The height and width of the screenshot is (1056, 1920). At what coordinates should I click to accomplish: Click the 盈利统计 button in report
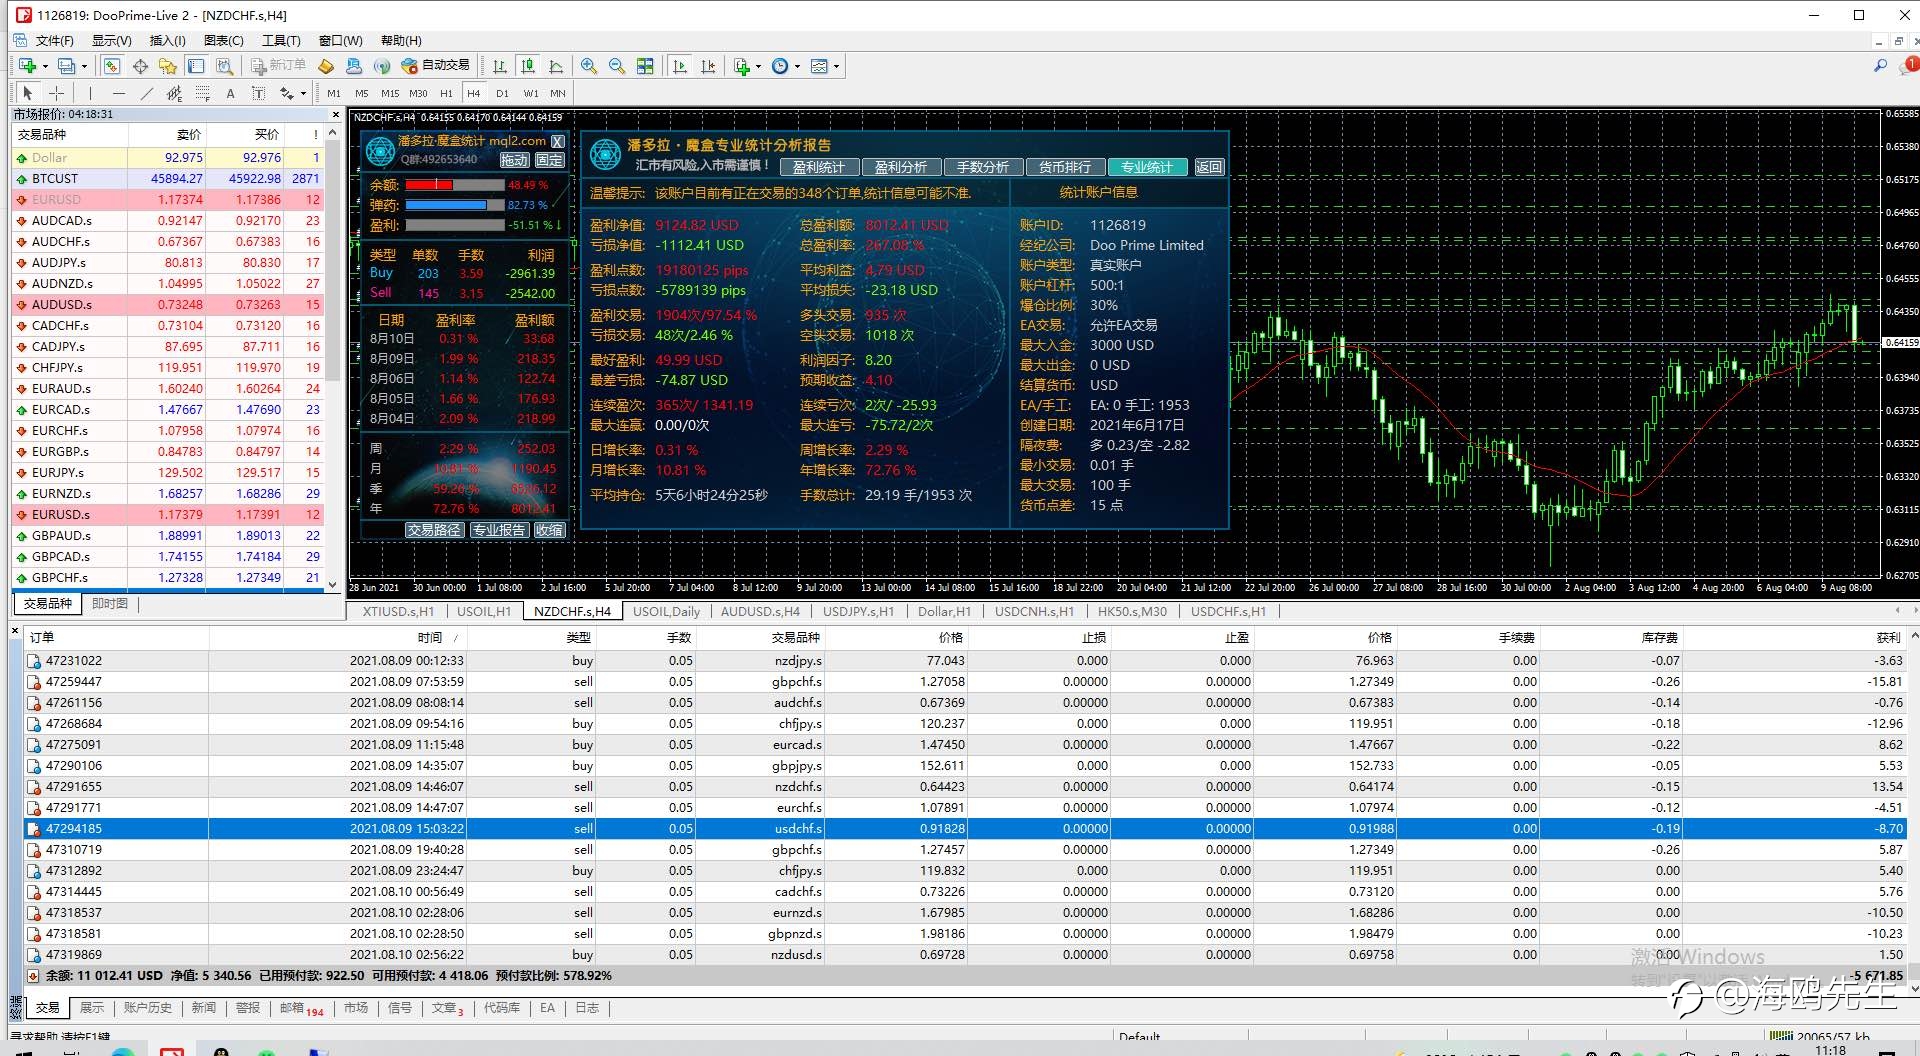point(818,167)
